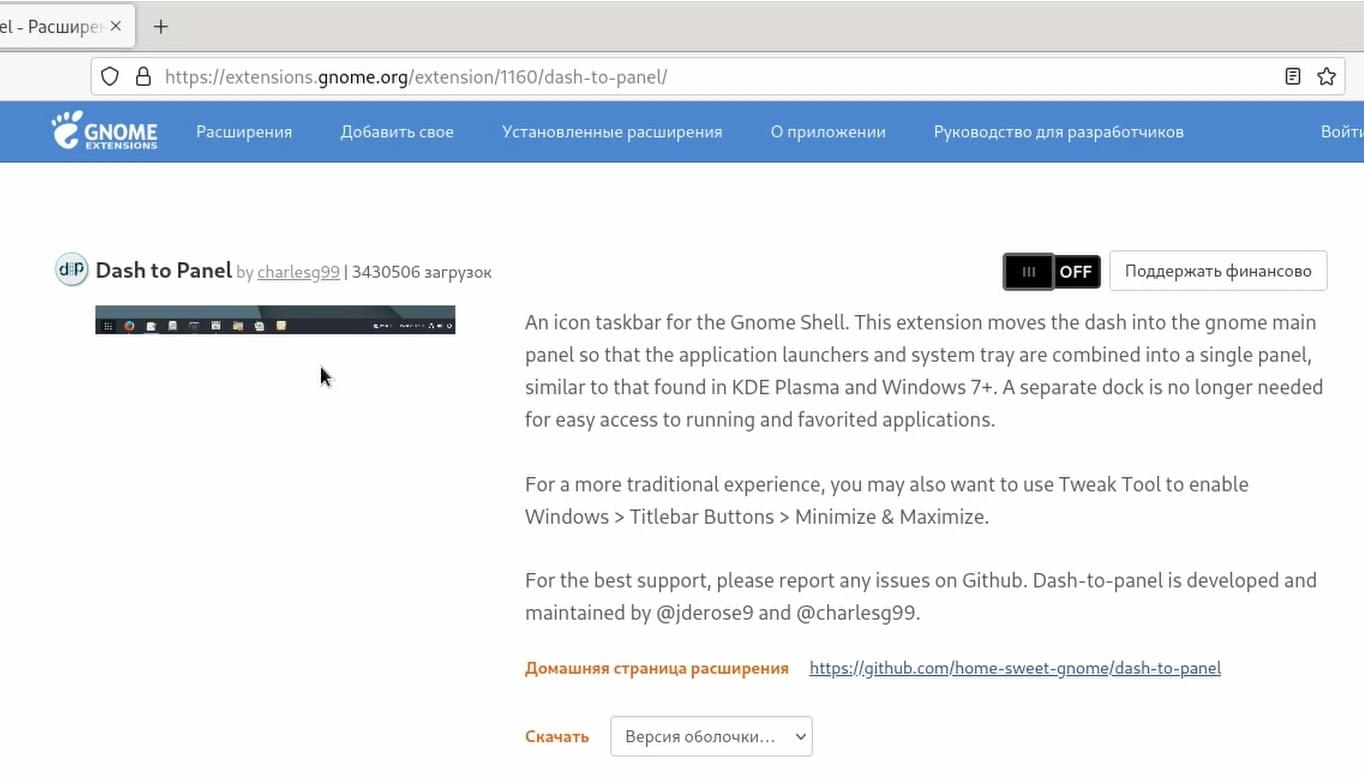Click Поддержать финансово button
The height and width of the screenshot is (778, 1364).
point(1218,271)
